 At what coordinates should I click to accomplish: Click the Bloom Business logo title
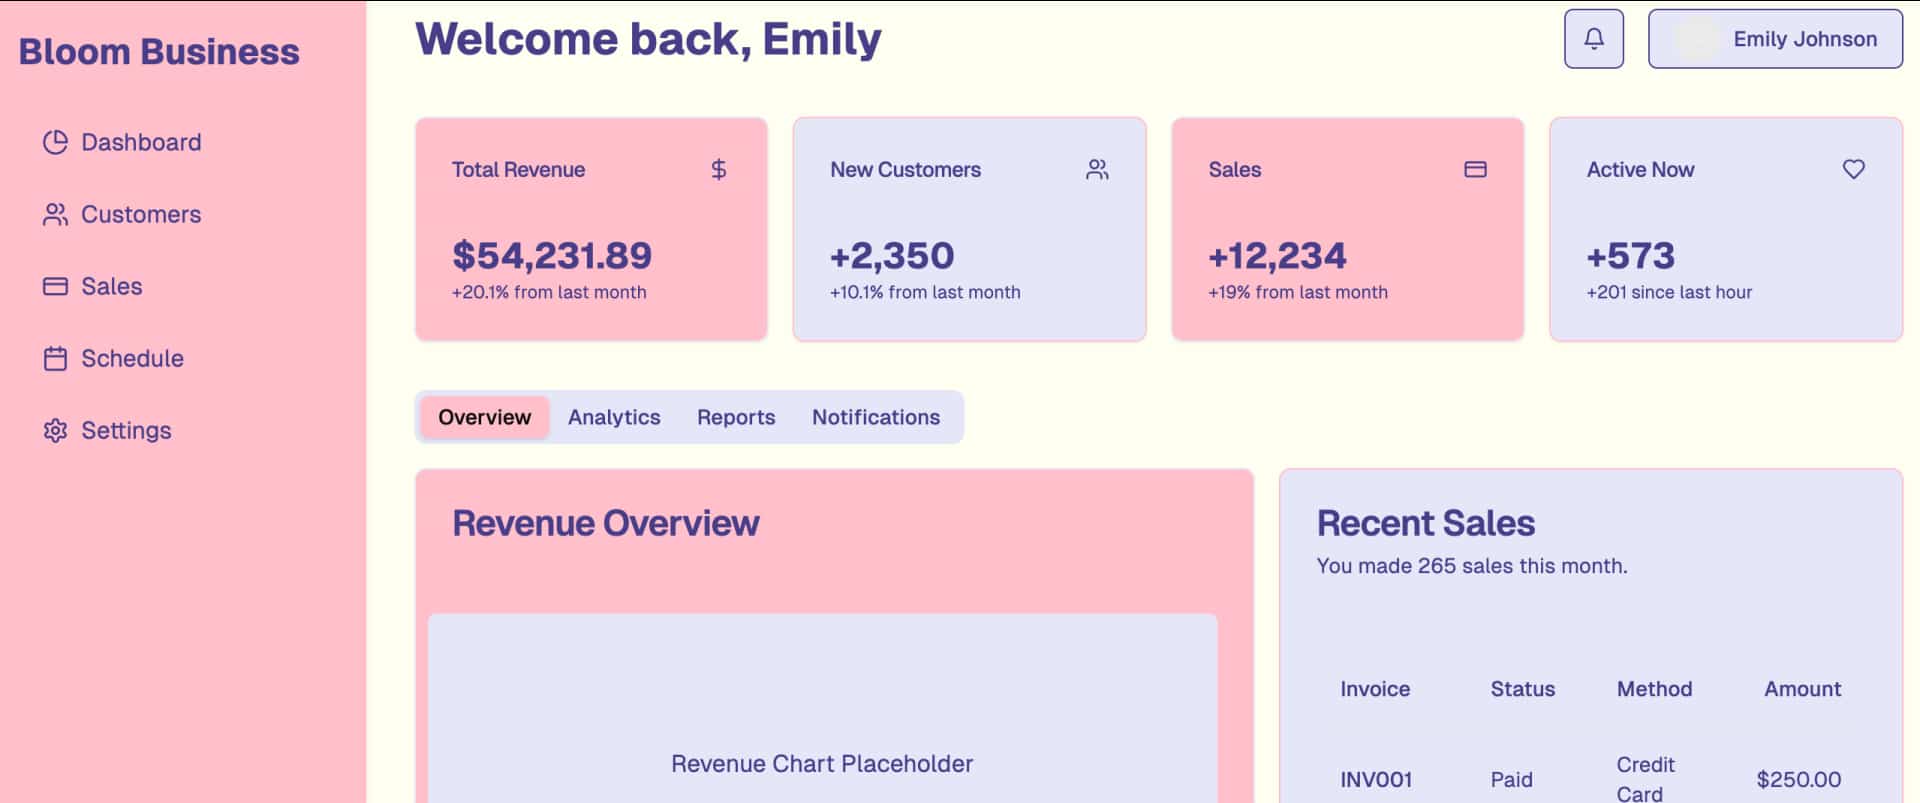coord(159,52)
